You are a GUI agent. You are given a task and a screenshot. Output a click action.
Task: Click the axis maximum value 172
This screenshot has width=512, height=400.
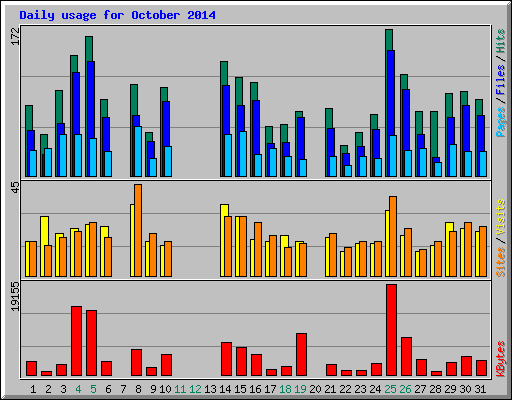click(x=15, y=36)
